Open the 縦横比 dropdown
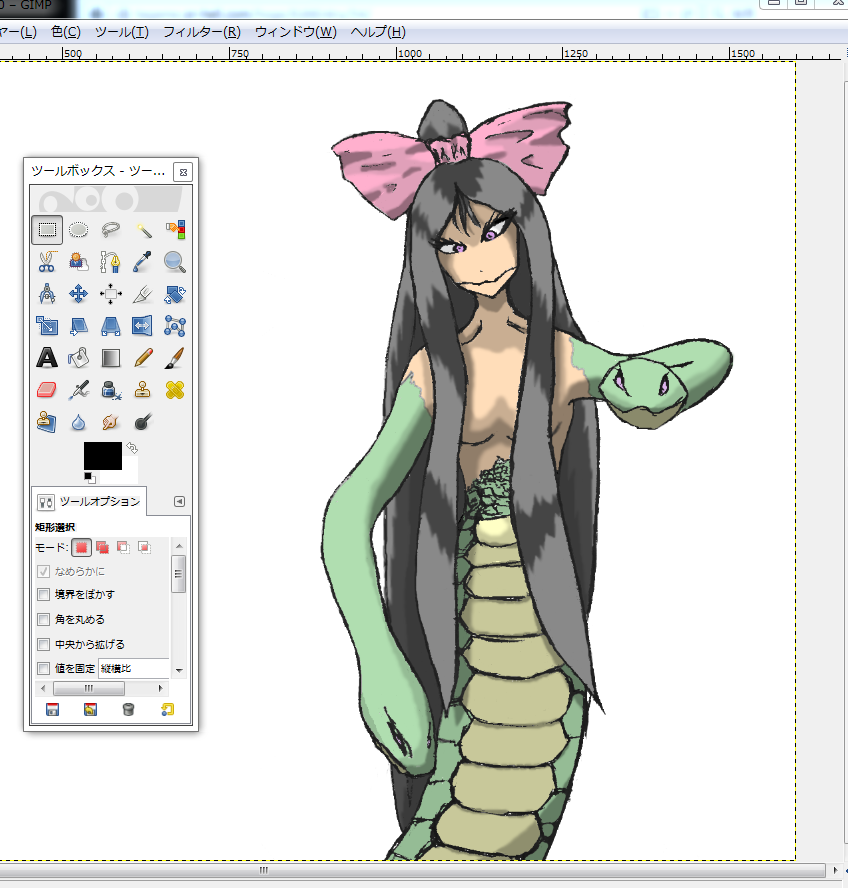This screenshot has width=848, height=888. point(134,668)
